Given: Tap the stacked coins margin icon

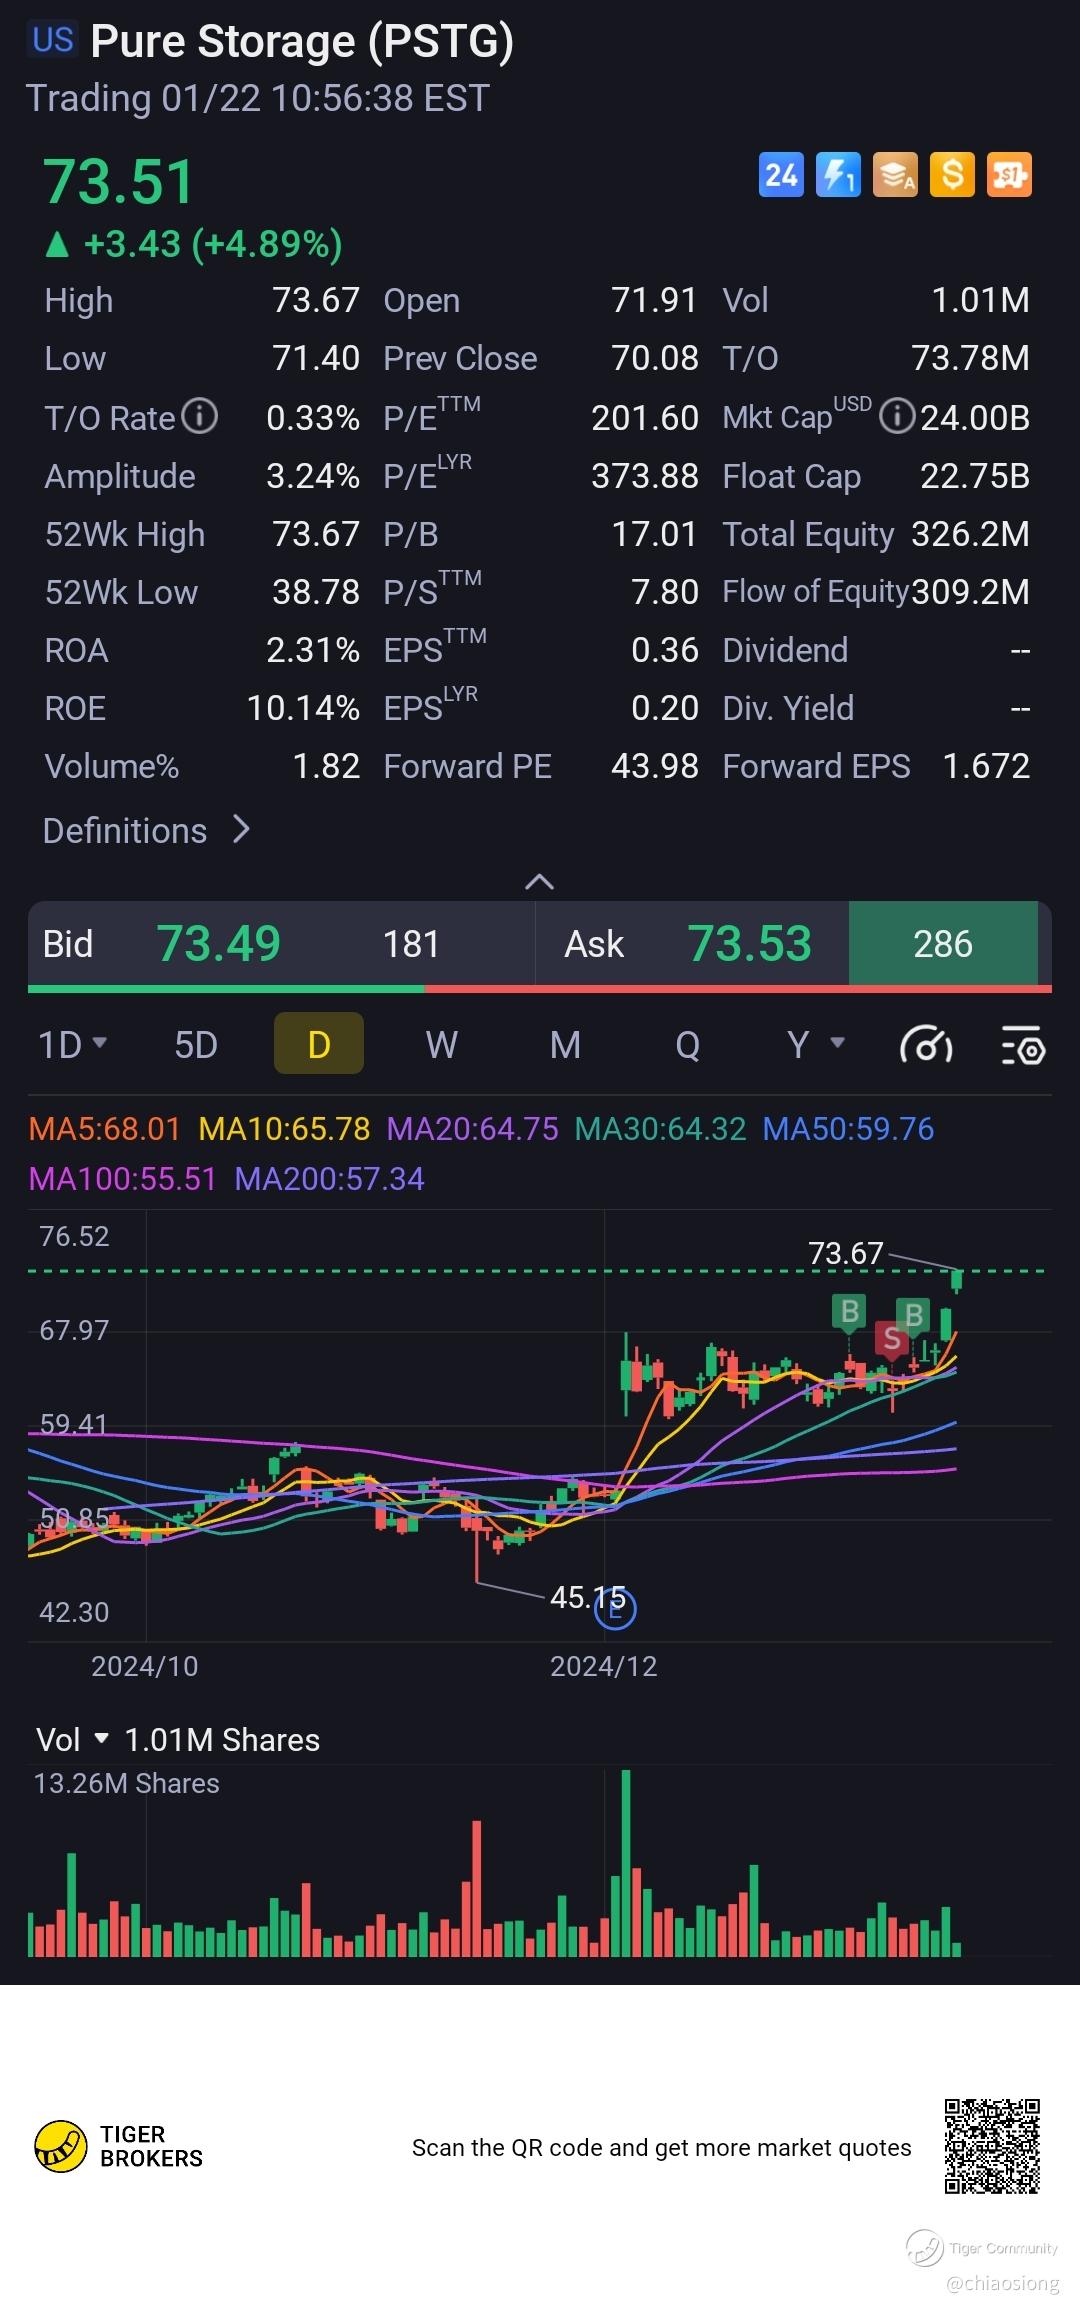Looking at the screenshot, I should click(895, 175).
